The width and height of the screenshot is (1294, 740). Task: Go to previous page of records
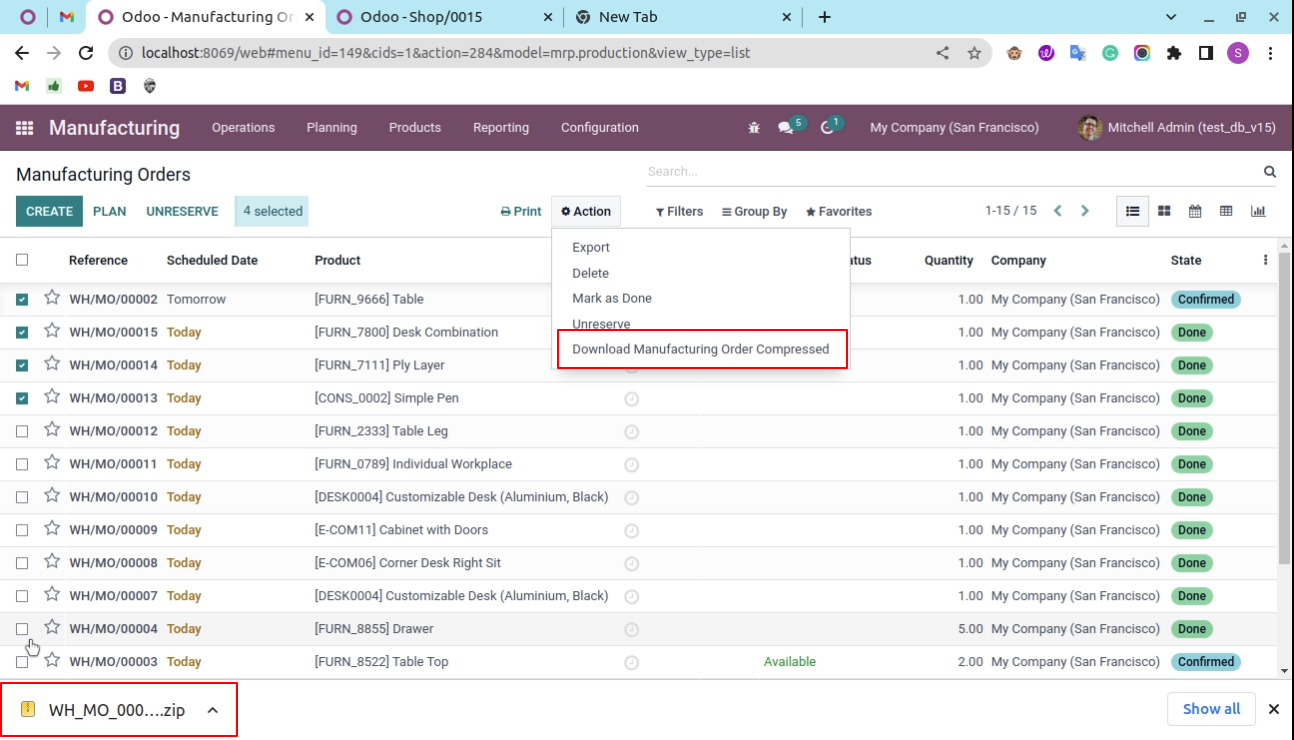(1057, 211)
